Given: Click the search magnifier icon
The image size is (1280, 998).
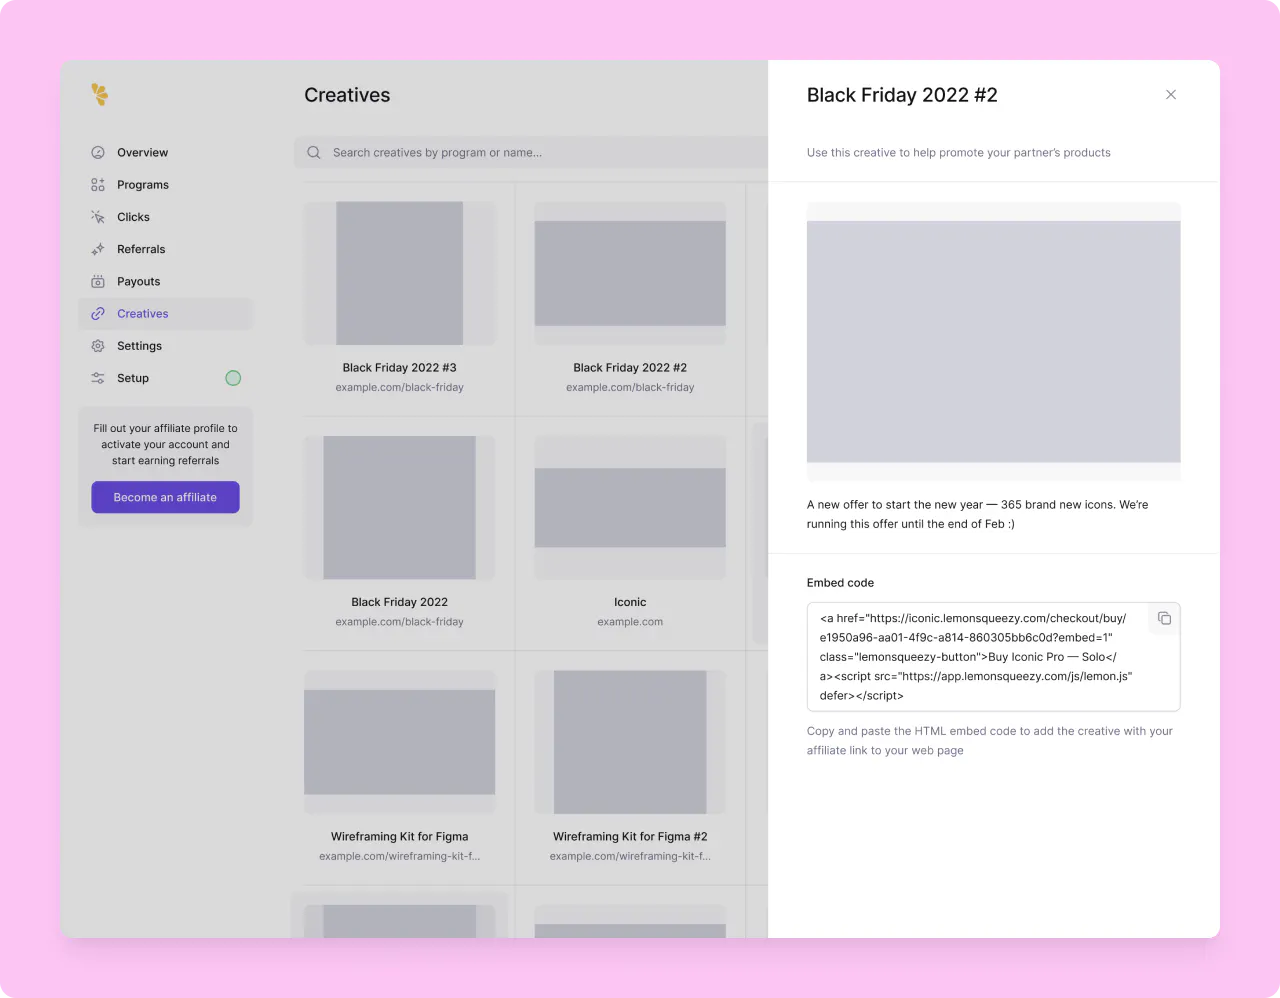Looking at the screenshot, I should click(x=314, y=153).
